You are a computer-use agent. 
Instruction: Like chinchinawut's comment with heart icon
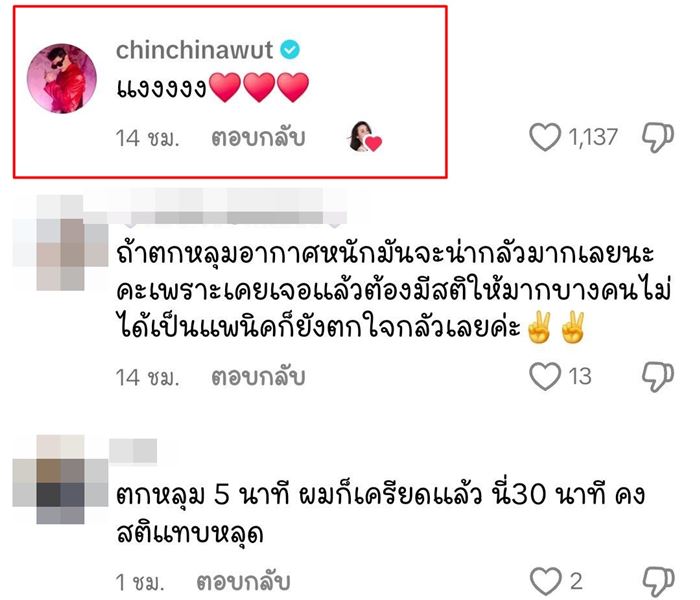tap(545, 137)
